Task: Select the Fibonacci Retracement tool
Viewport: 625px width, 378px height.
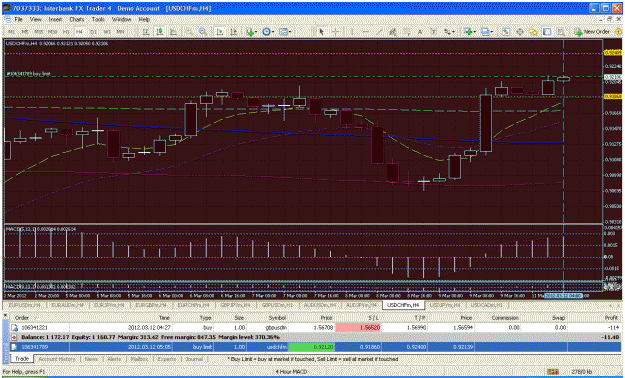Action: pos(406,32)
